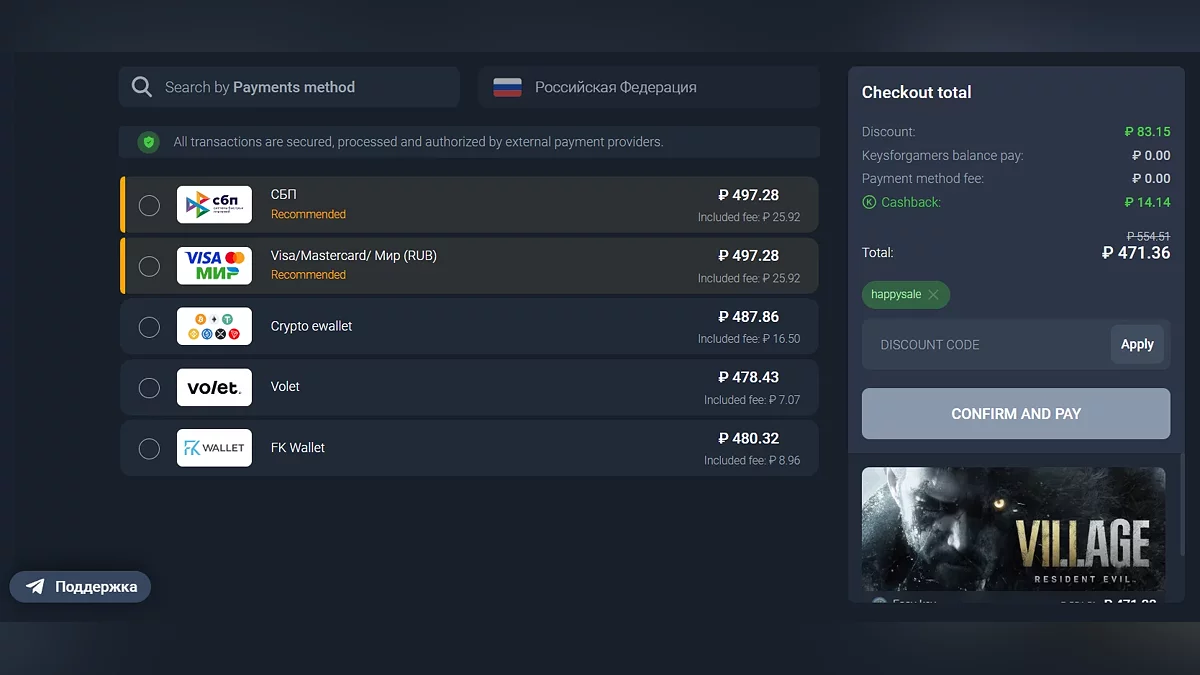Pick the FK Wallet radio button

(x=149, y=449)
